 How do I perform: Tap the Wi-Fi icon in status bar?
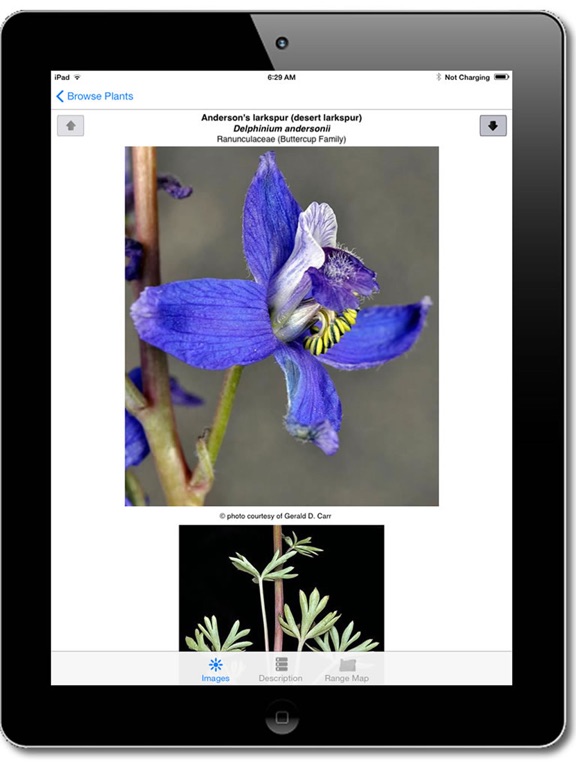[x=77, y=77]
